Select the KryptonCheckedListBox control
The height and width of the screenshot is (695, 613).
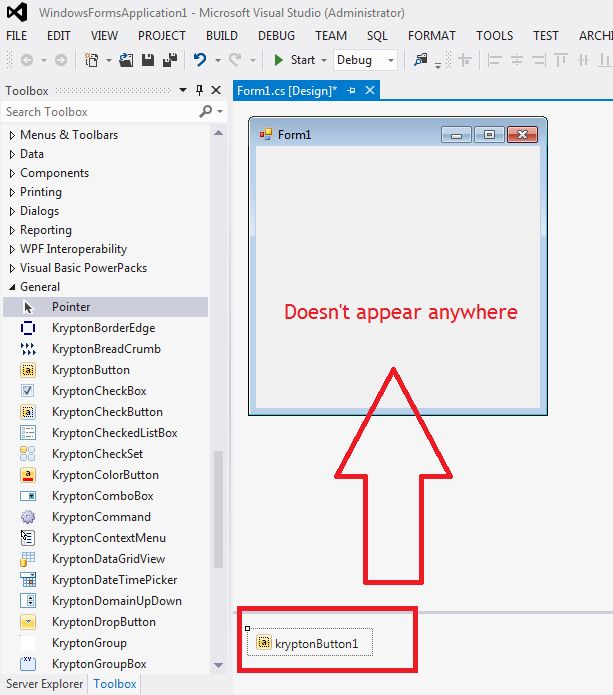(105, 433)
